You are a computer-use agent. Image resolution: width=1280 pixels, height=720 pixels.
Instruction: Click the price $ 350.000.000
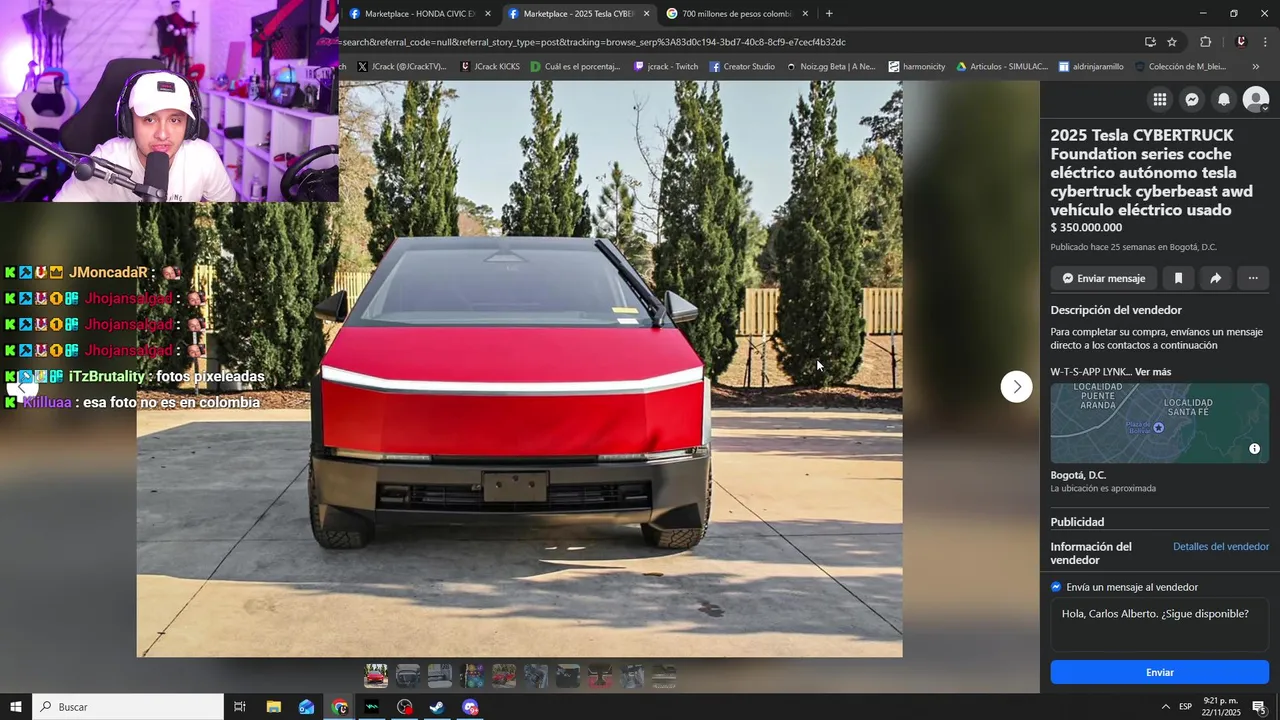pos(1086,228)
